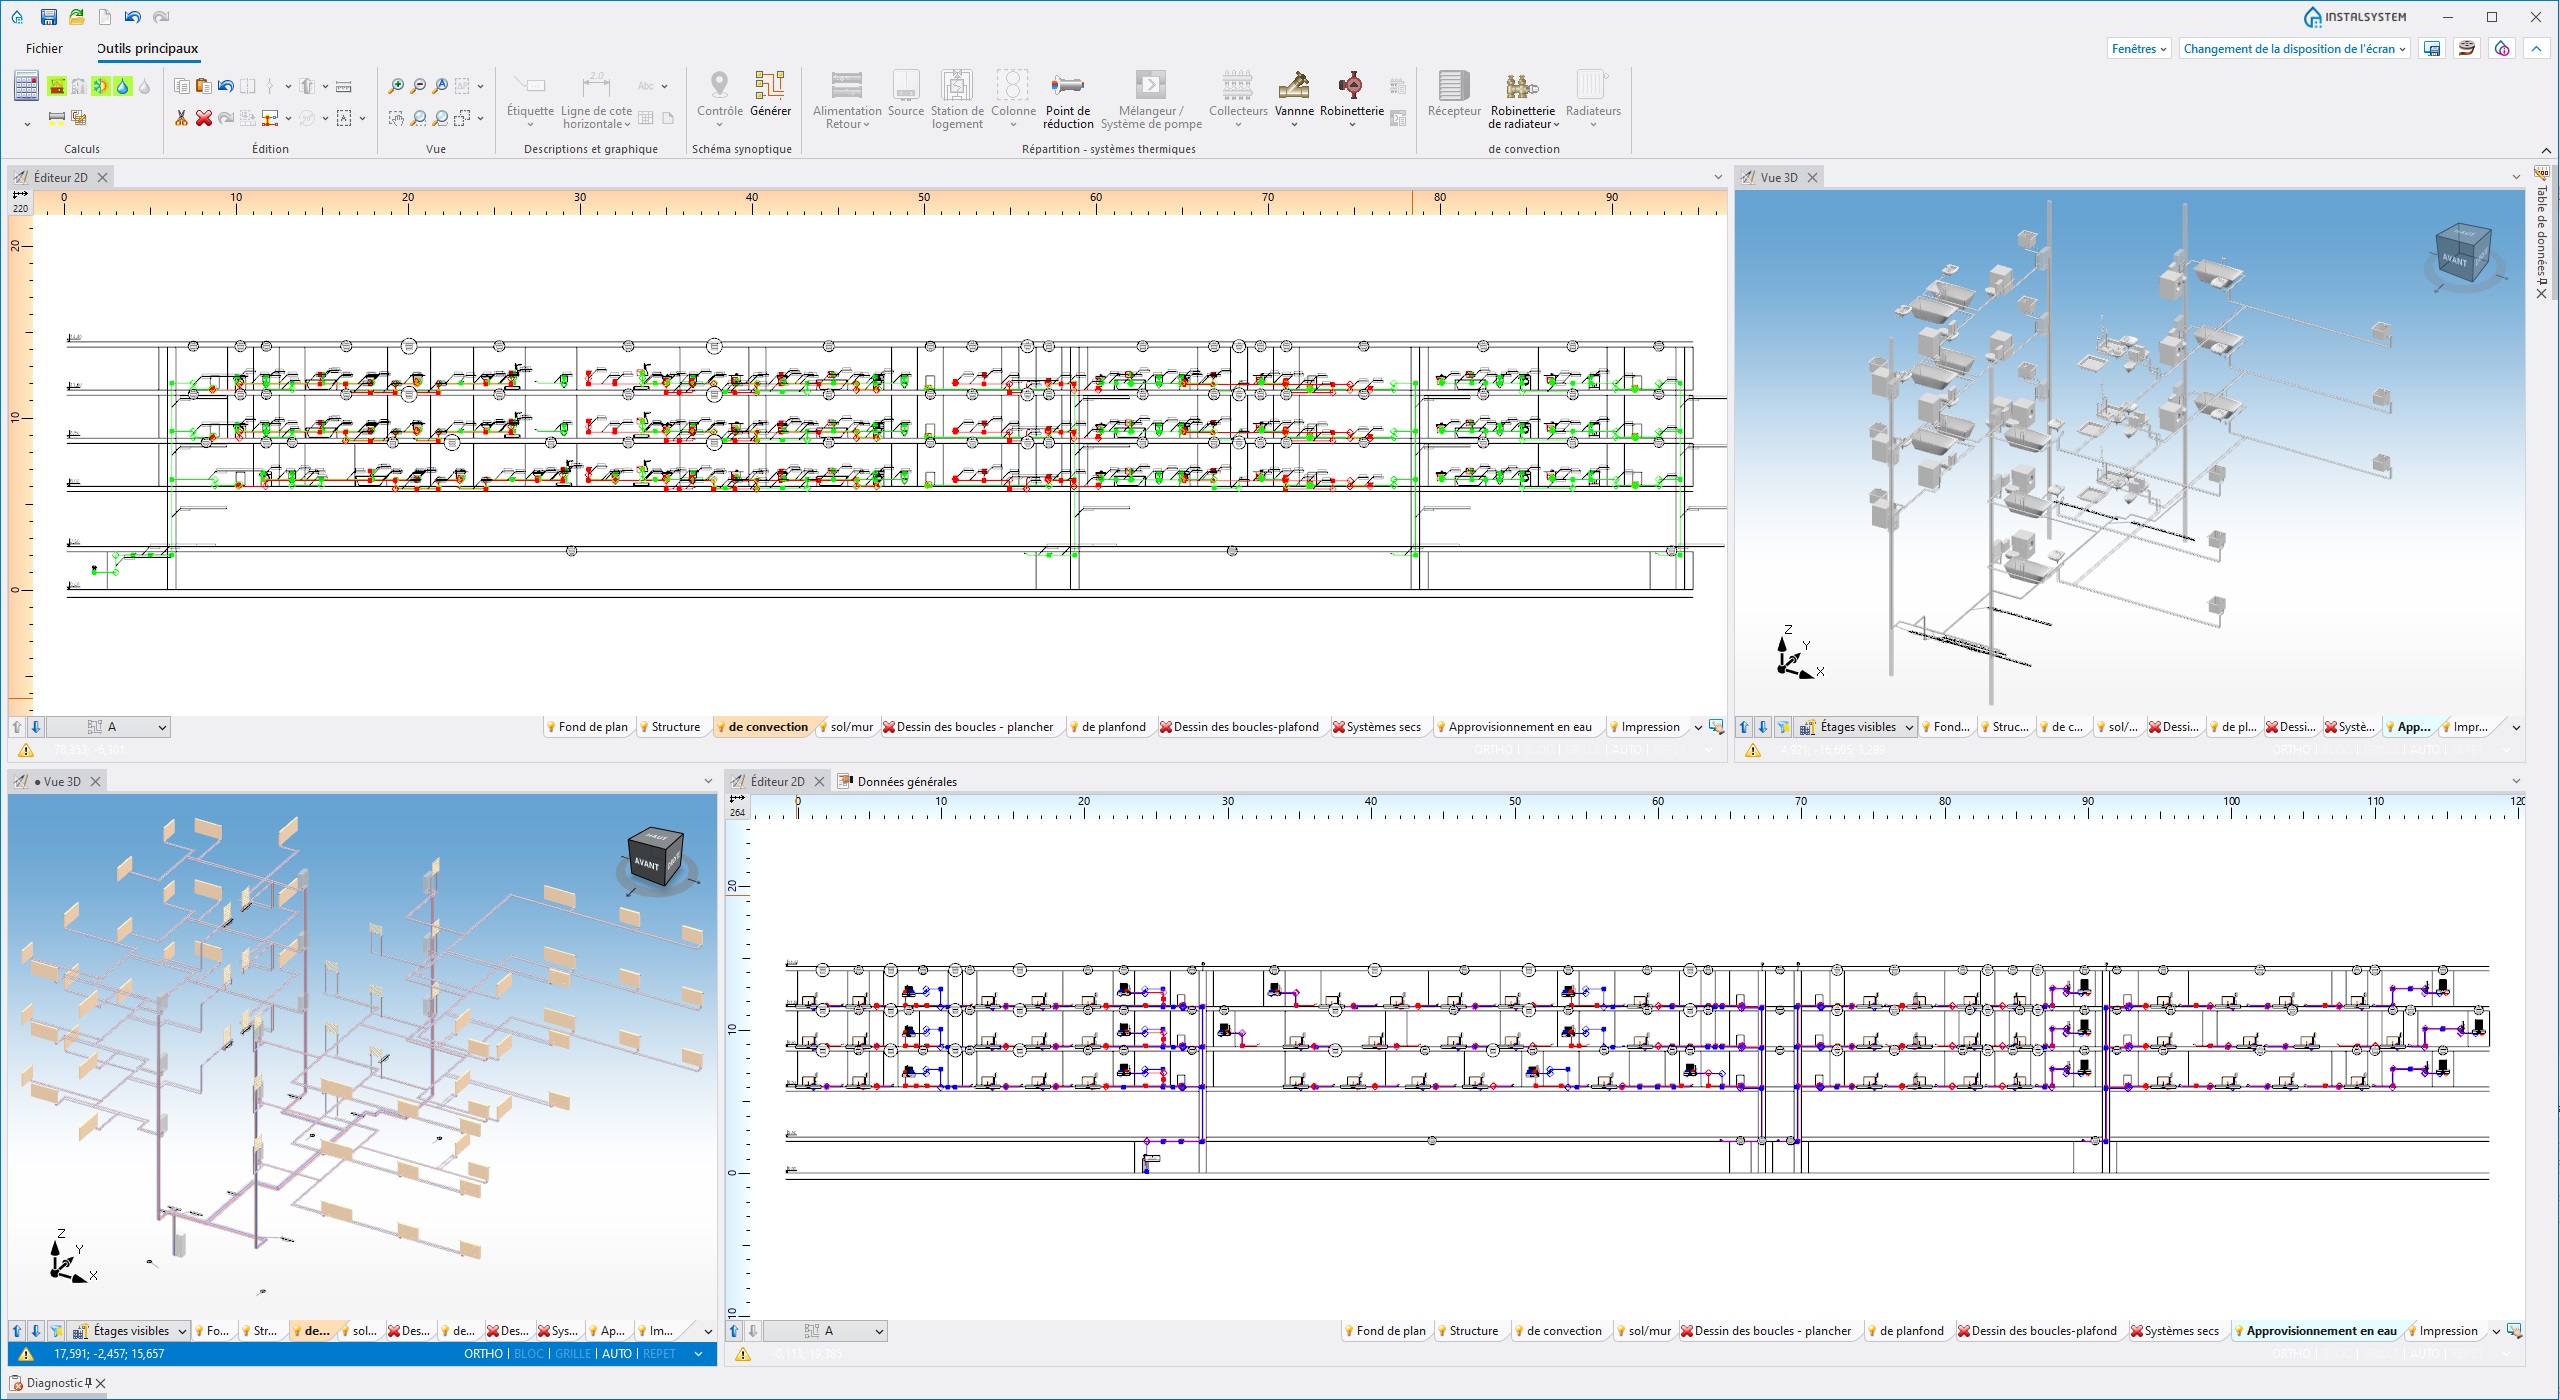
Task: Open the Fenêtres dropdown
Action: (x=2138, y=49)
